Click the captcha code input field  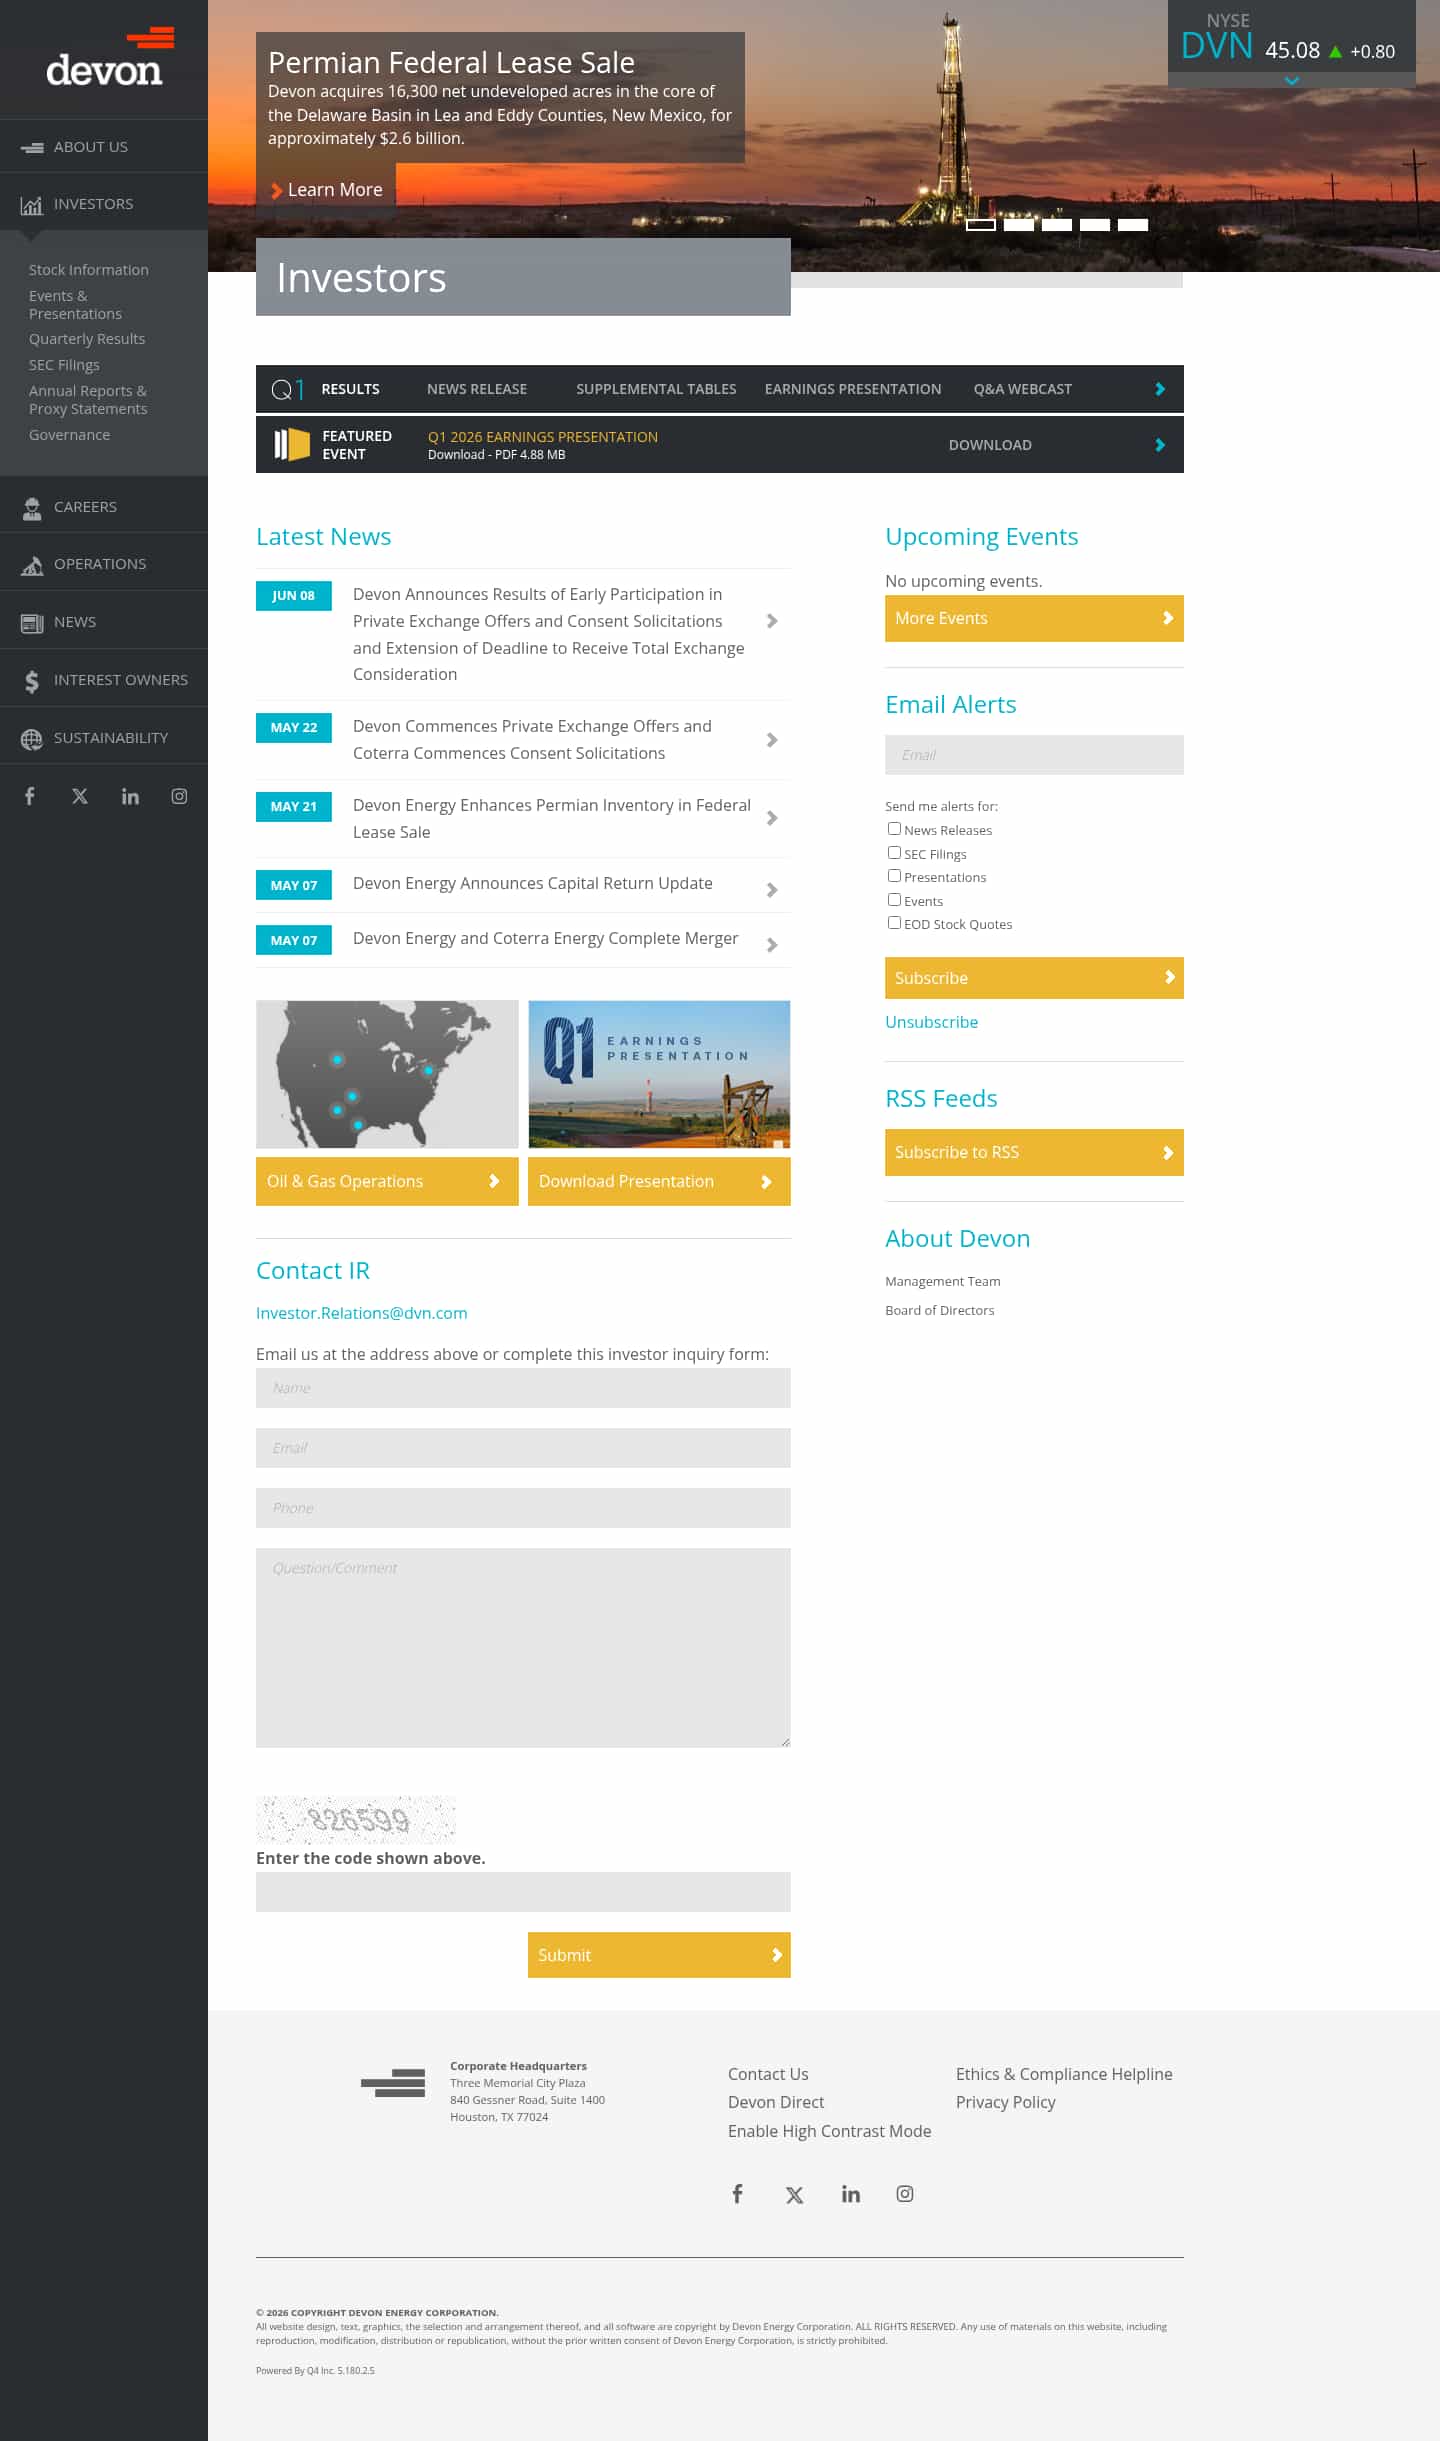point(523,1892)
